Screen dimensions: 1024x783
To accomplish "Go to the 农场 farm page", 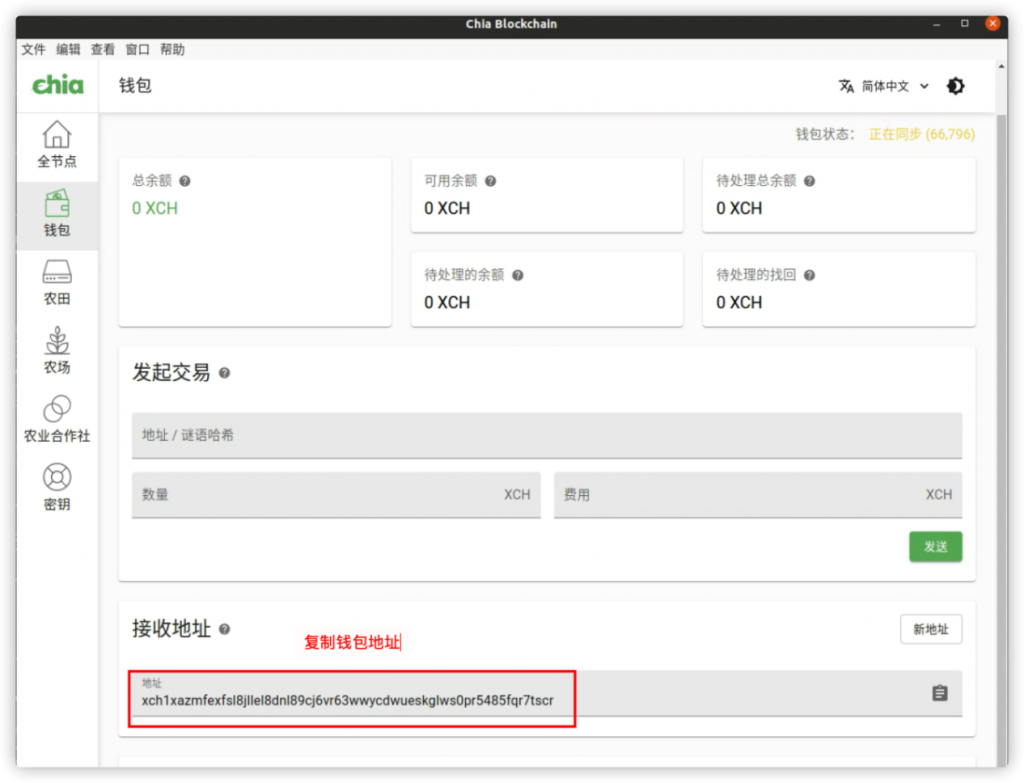I will tap(57, 351).
